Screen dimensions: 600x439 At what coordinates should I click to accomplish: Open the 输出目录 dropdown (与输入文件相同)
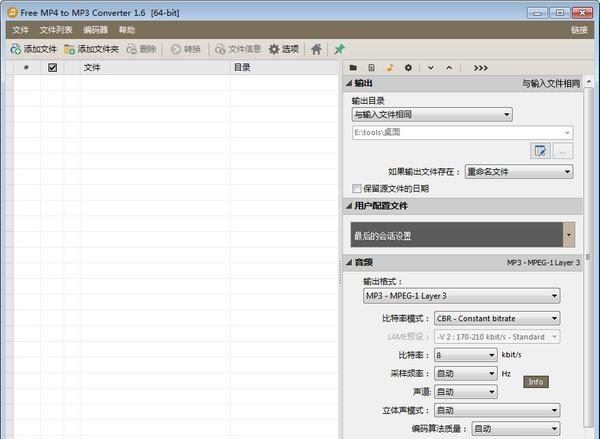pyautogui.click(x=432, y=114)
